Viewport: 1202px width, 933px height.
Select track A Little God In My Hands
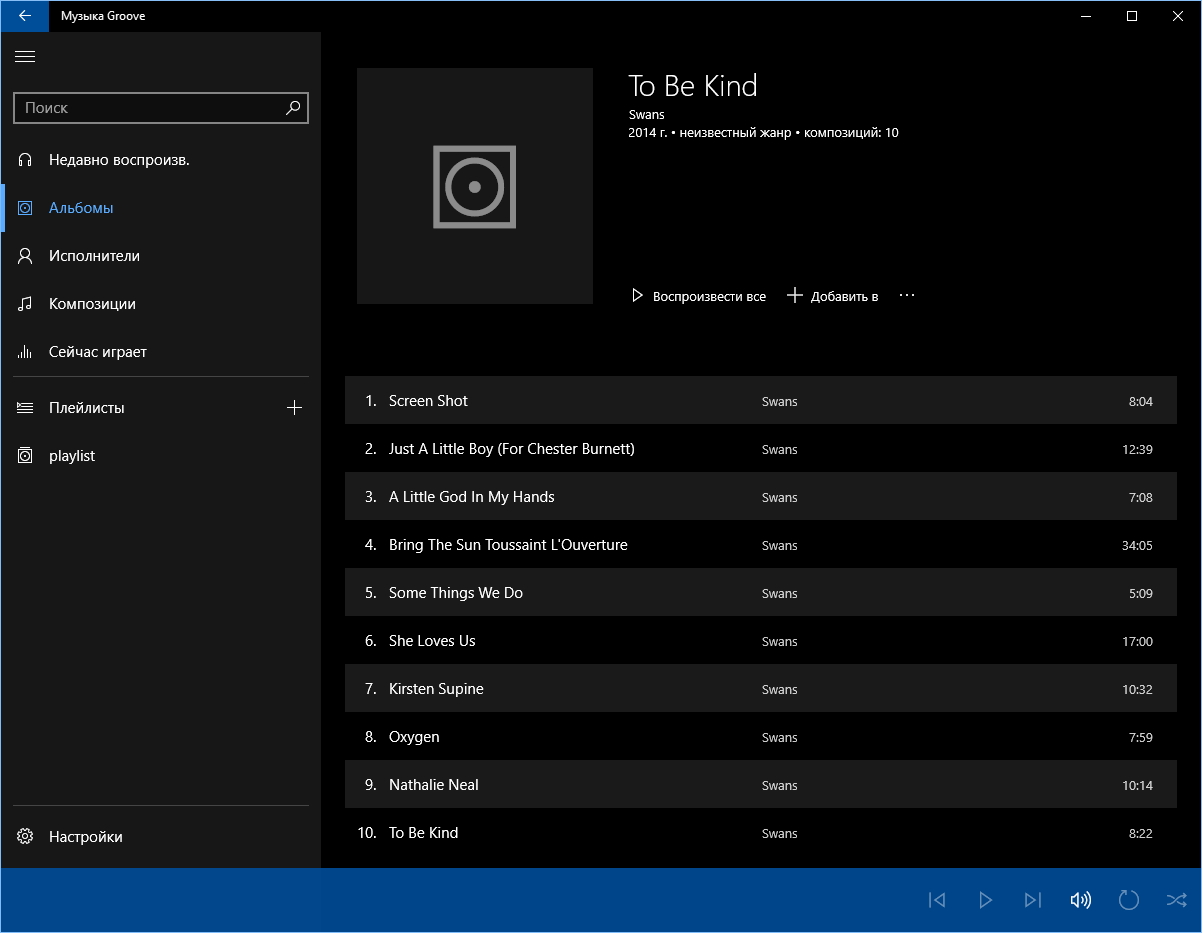point(761,497)
